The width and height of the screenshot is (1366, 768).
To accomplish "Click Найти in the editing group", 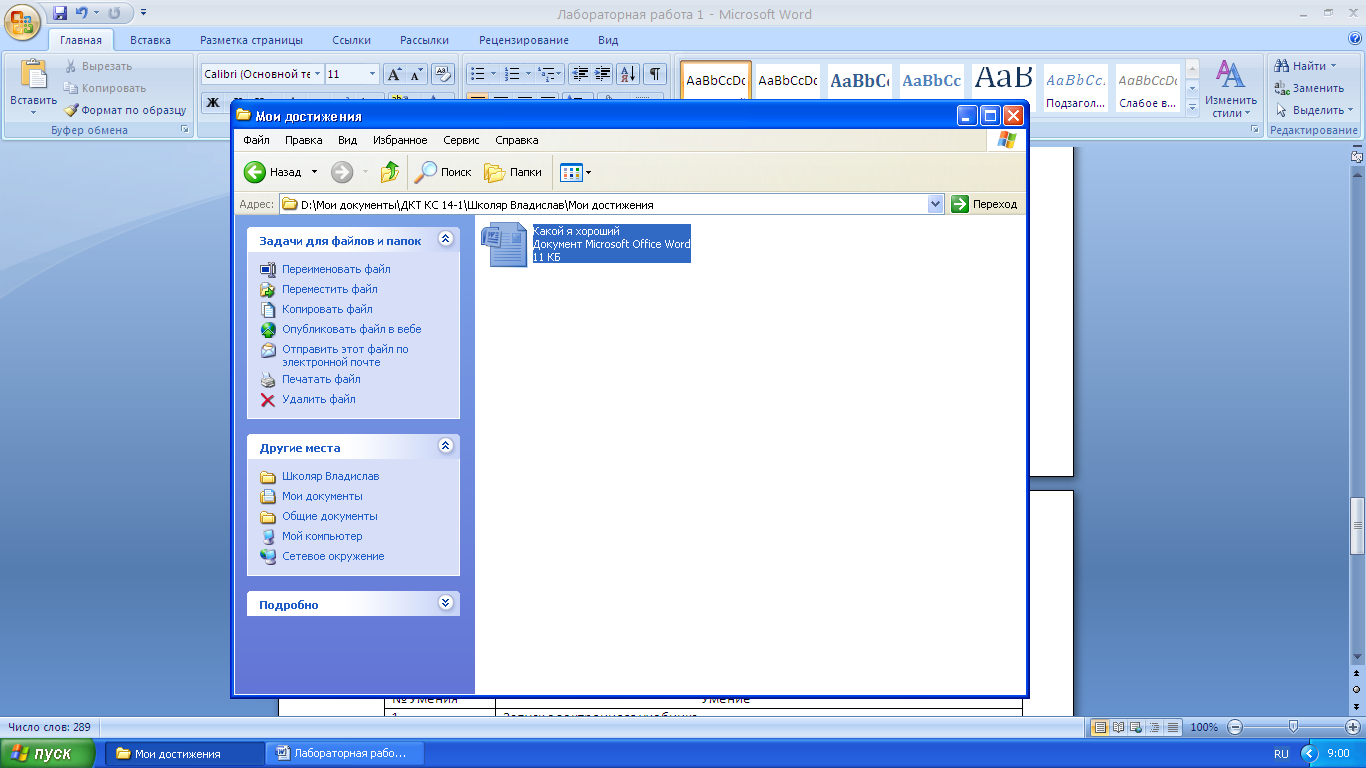I will [x=1306, y=66].
